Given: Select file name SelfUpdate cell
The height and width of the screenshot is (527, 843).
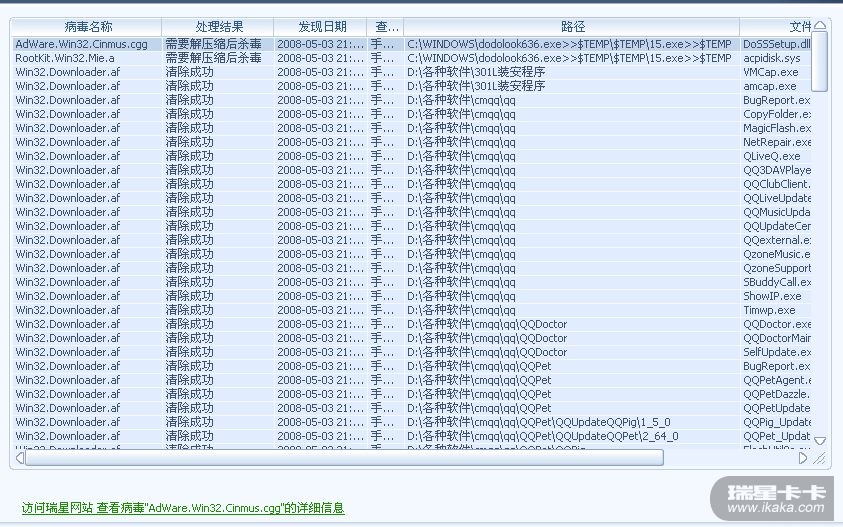Looking at the screenshot, I should [x=776, y=352].
